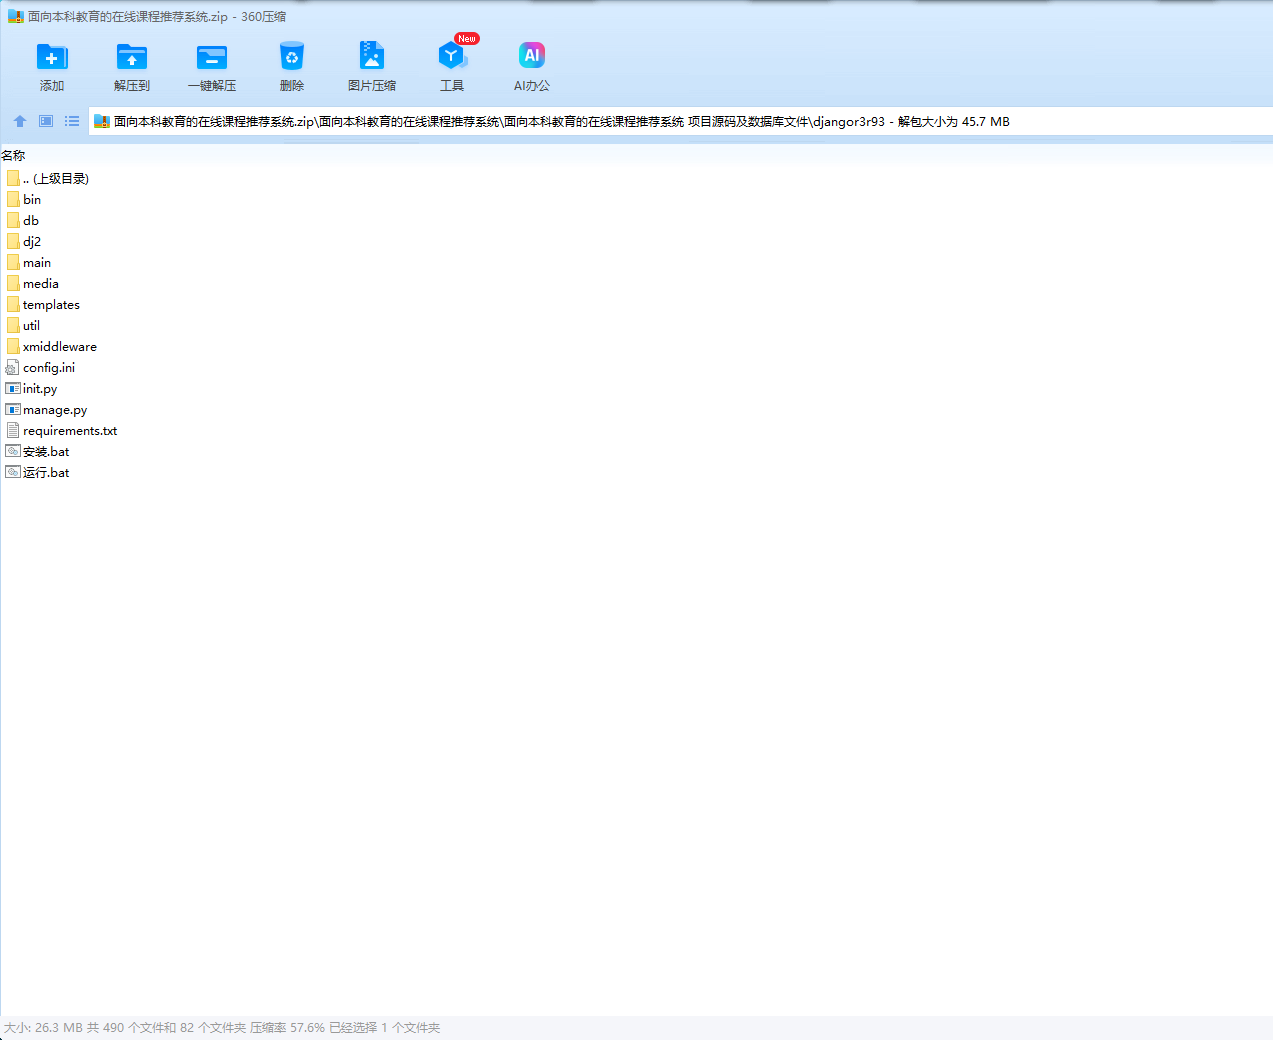The height and width of the screenshot is (1040, 1273).
Task: Select the dj2 folder
Action: [x=24, y=241]
